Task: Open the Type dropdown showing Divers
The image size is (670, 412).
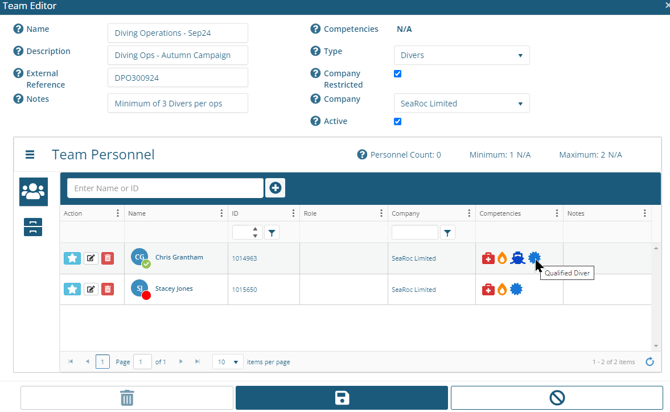Action: (461, 56)
